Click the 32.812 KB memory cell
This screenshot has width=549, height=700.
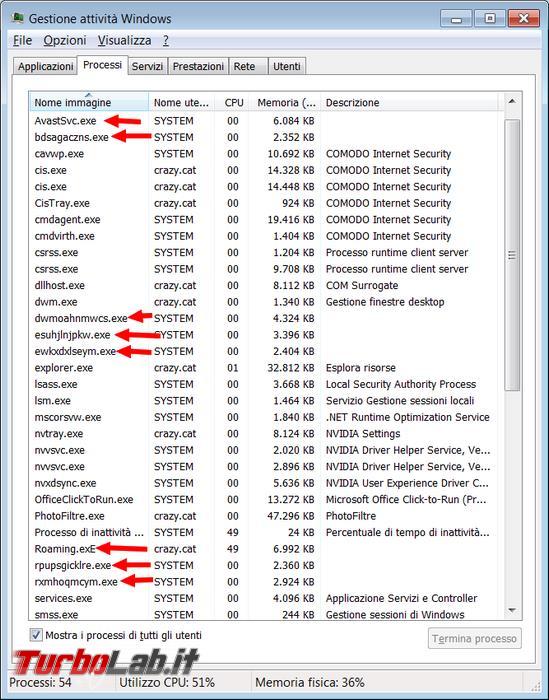click(291, 368)
